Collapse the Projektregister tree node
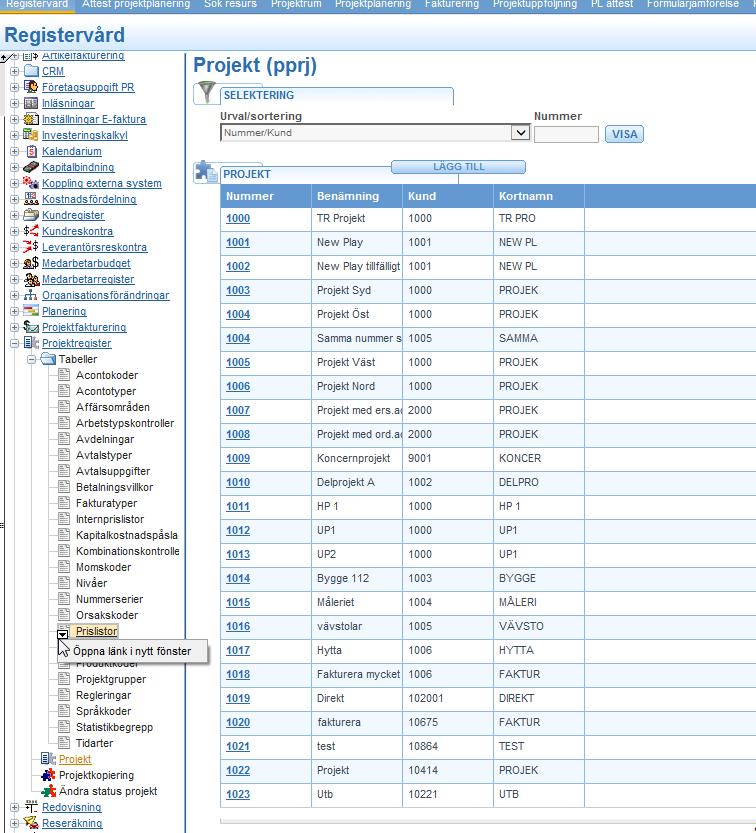The height and width of the screenshot is (833, 756). point(14,343)
